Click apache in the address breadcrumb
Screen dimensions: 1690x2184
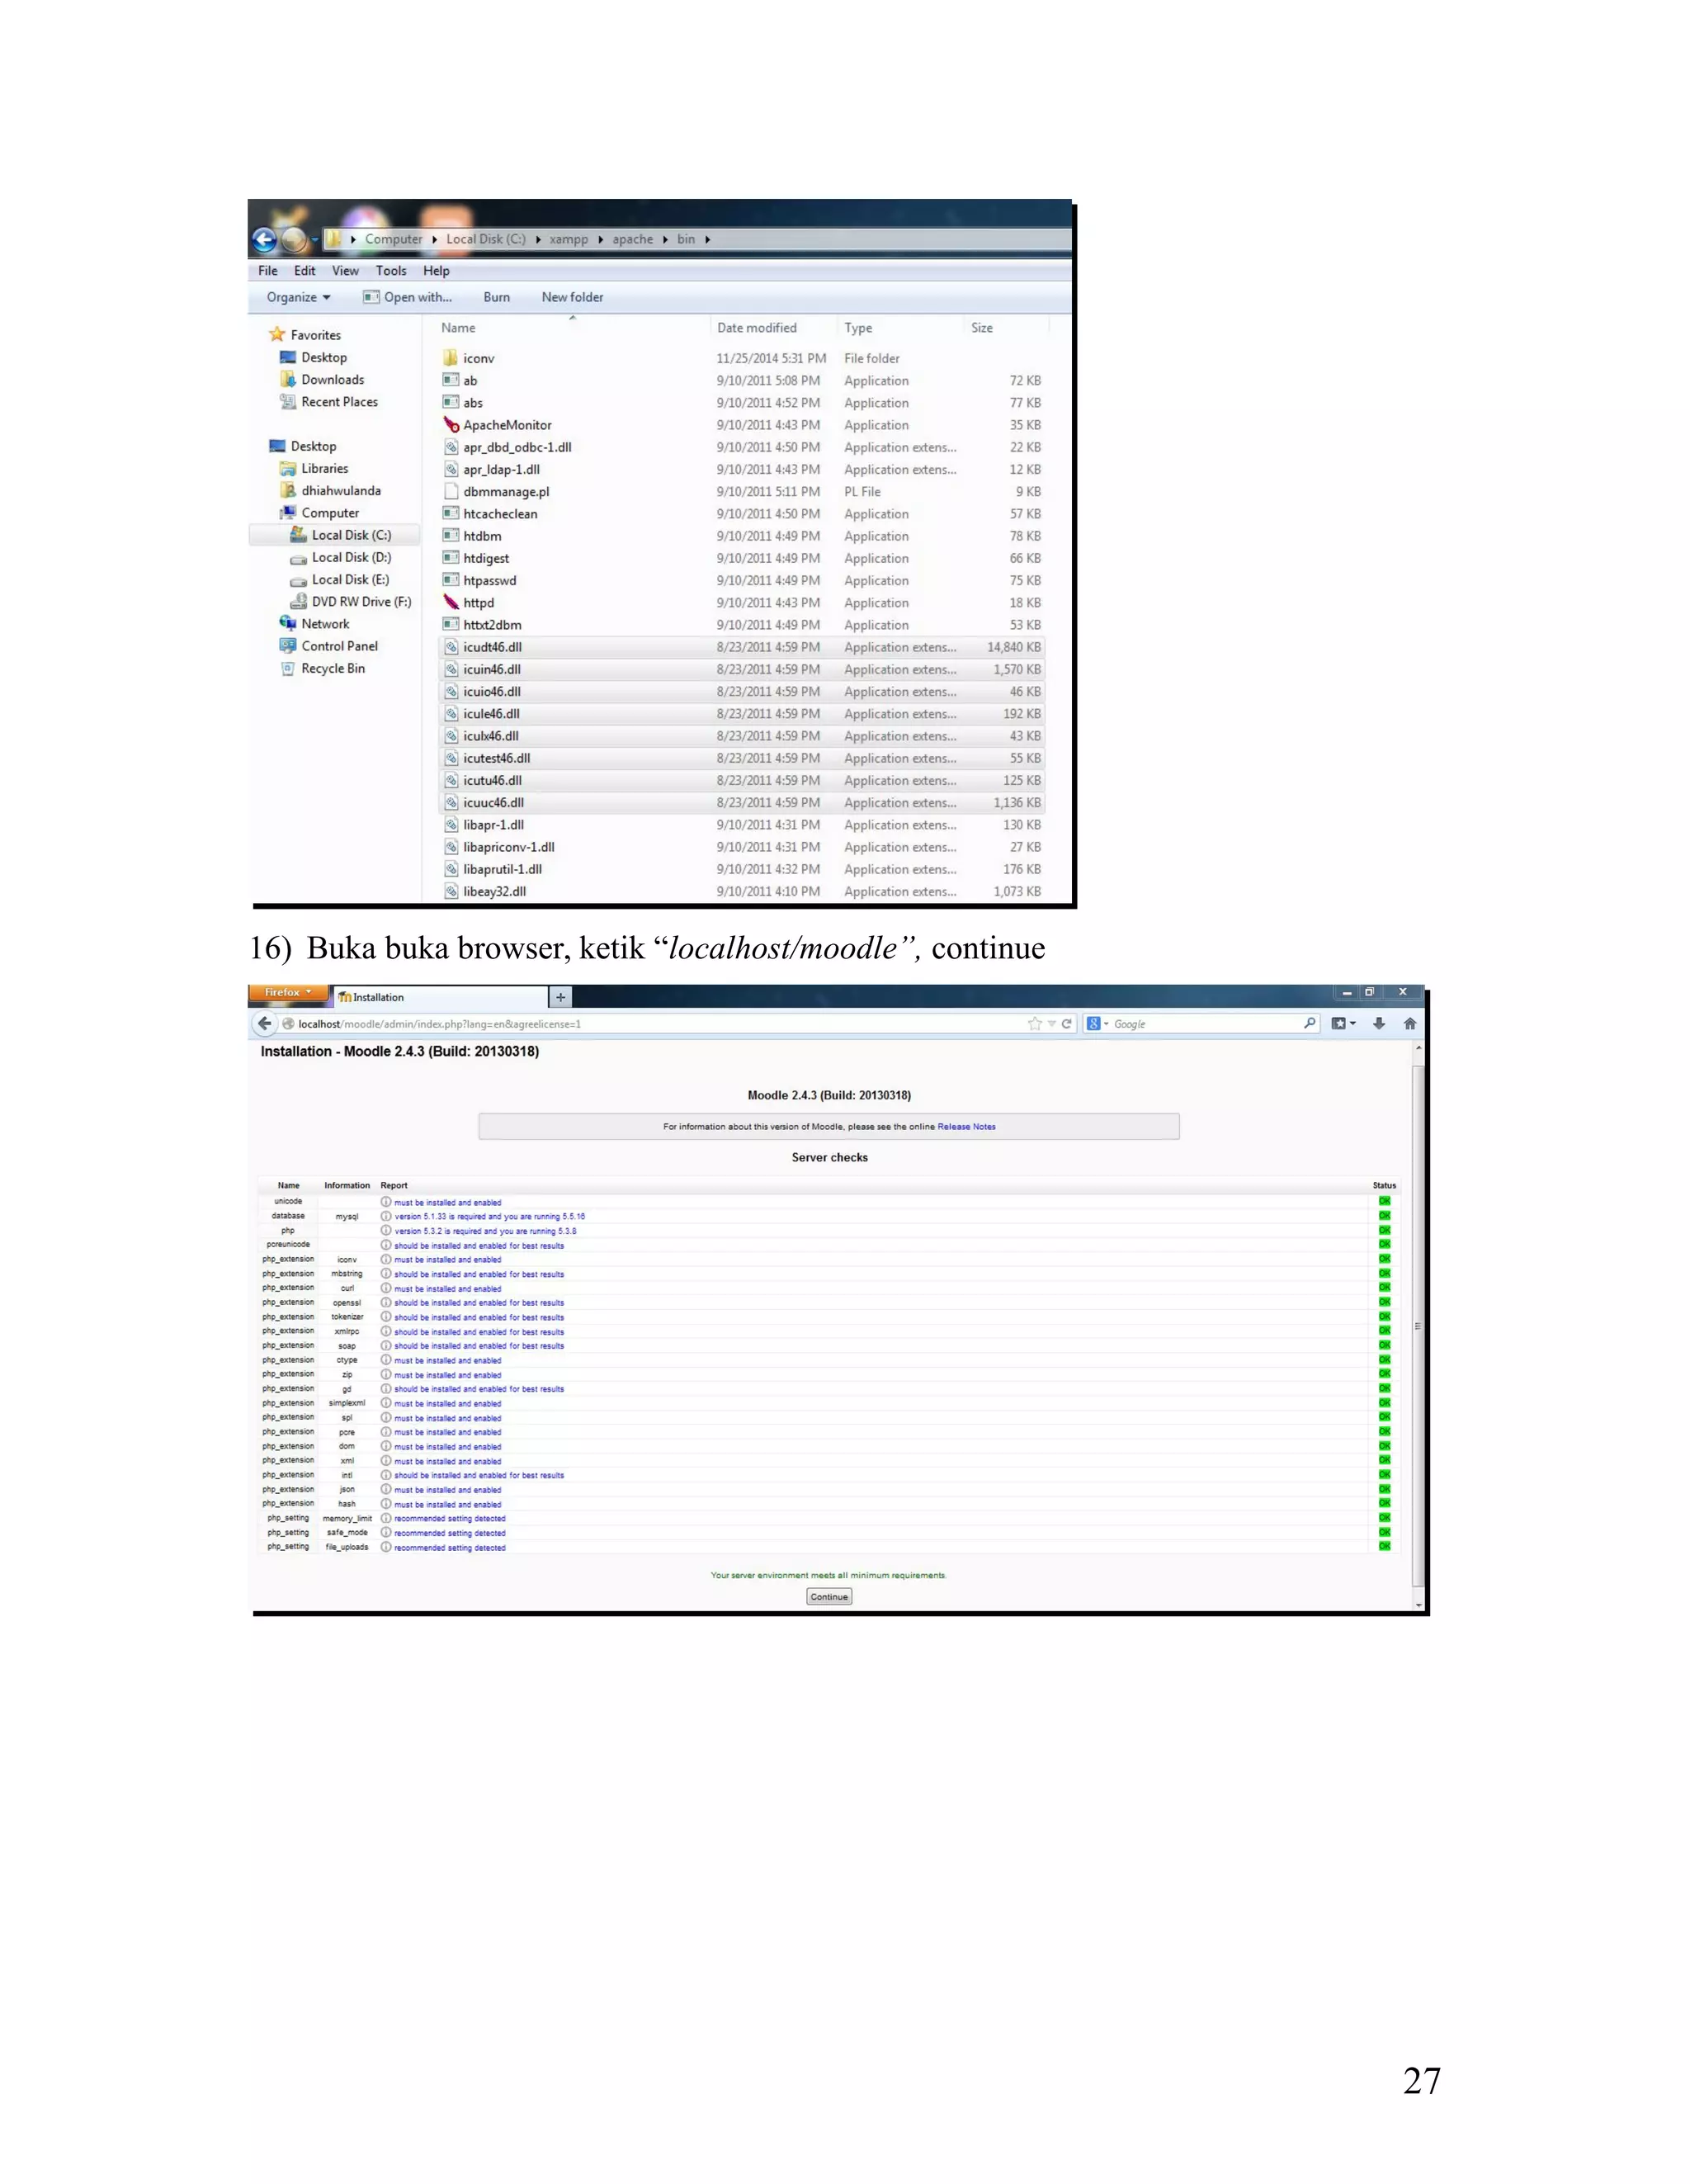coord(633,240)
